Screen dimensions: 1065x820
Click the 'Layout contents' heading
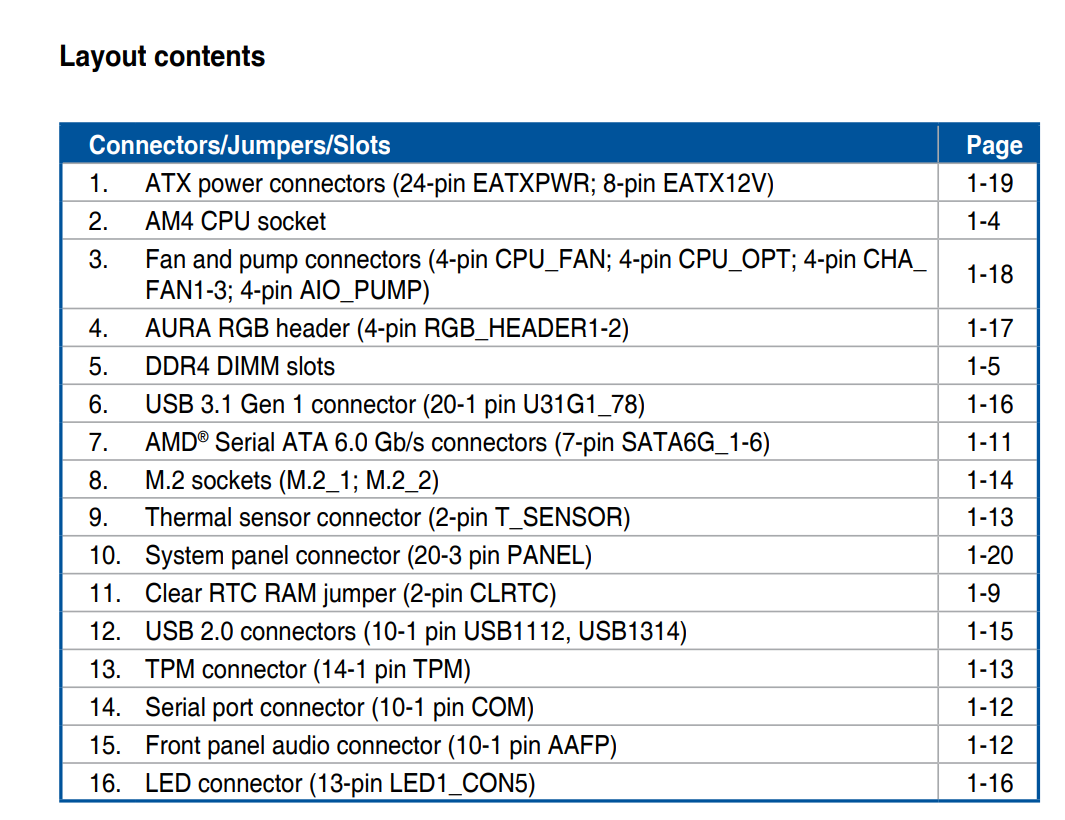click(162, 56)
